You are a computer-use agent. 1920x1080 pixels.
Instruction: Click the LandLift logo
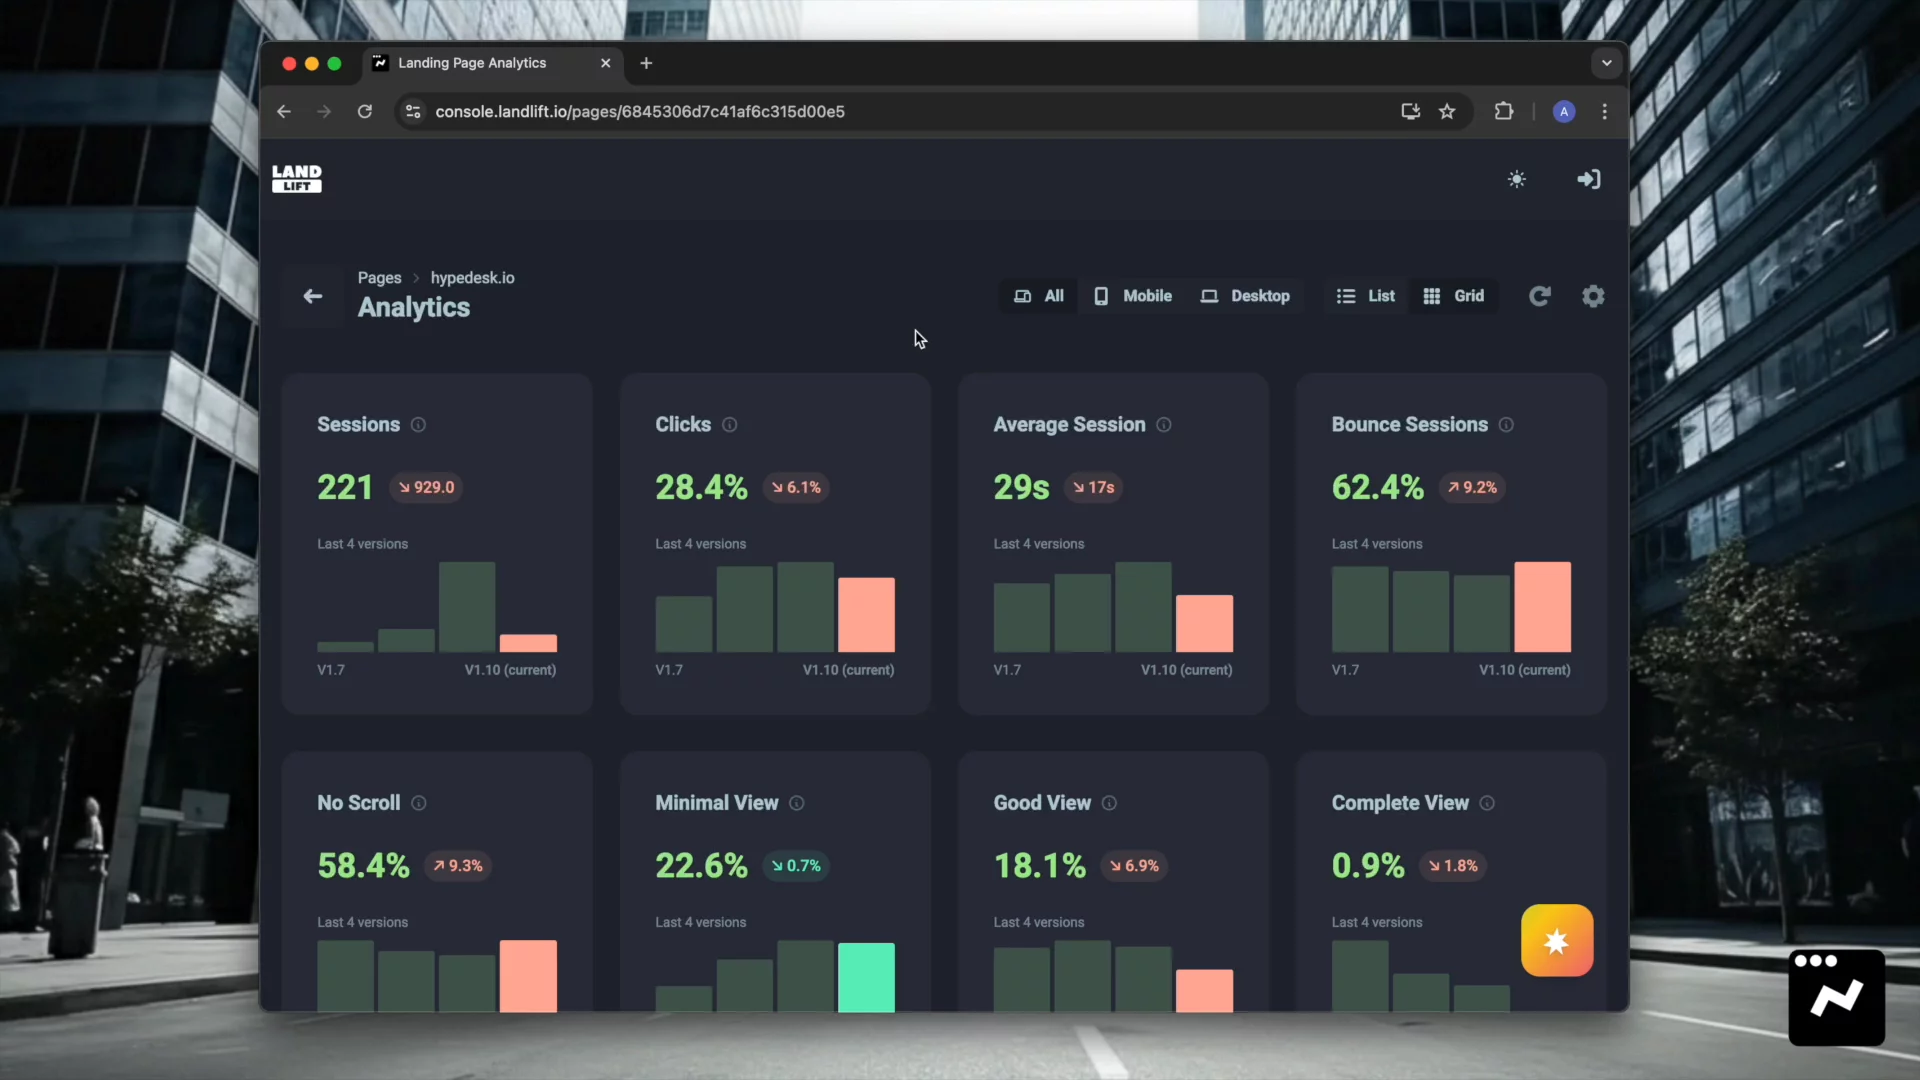[x=296, y=179]
